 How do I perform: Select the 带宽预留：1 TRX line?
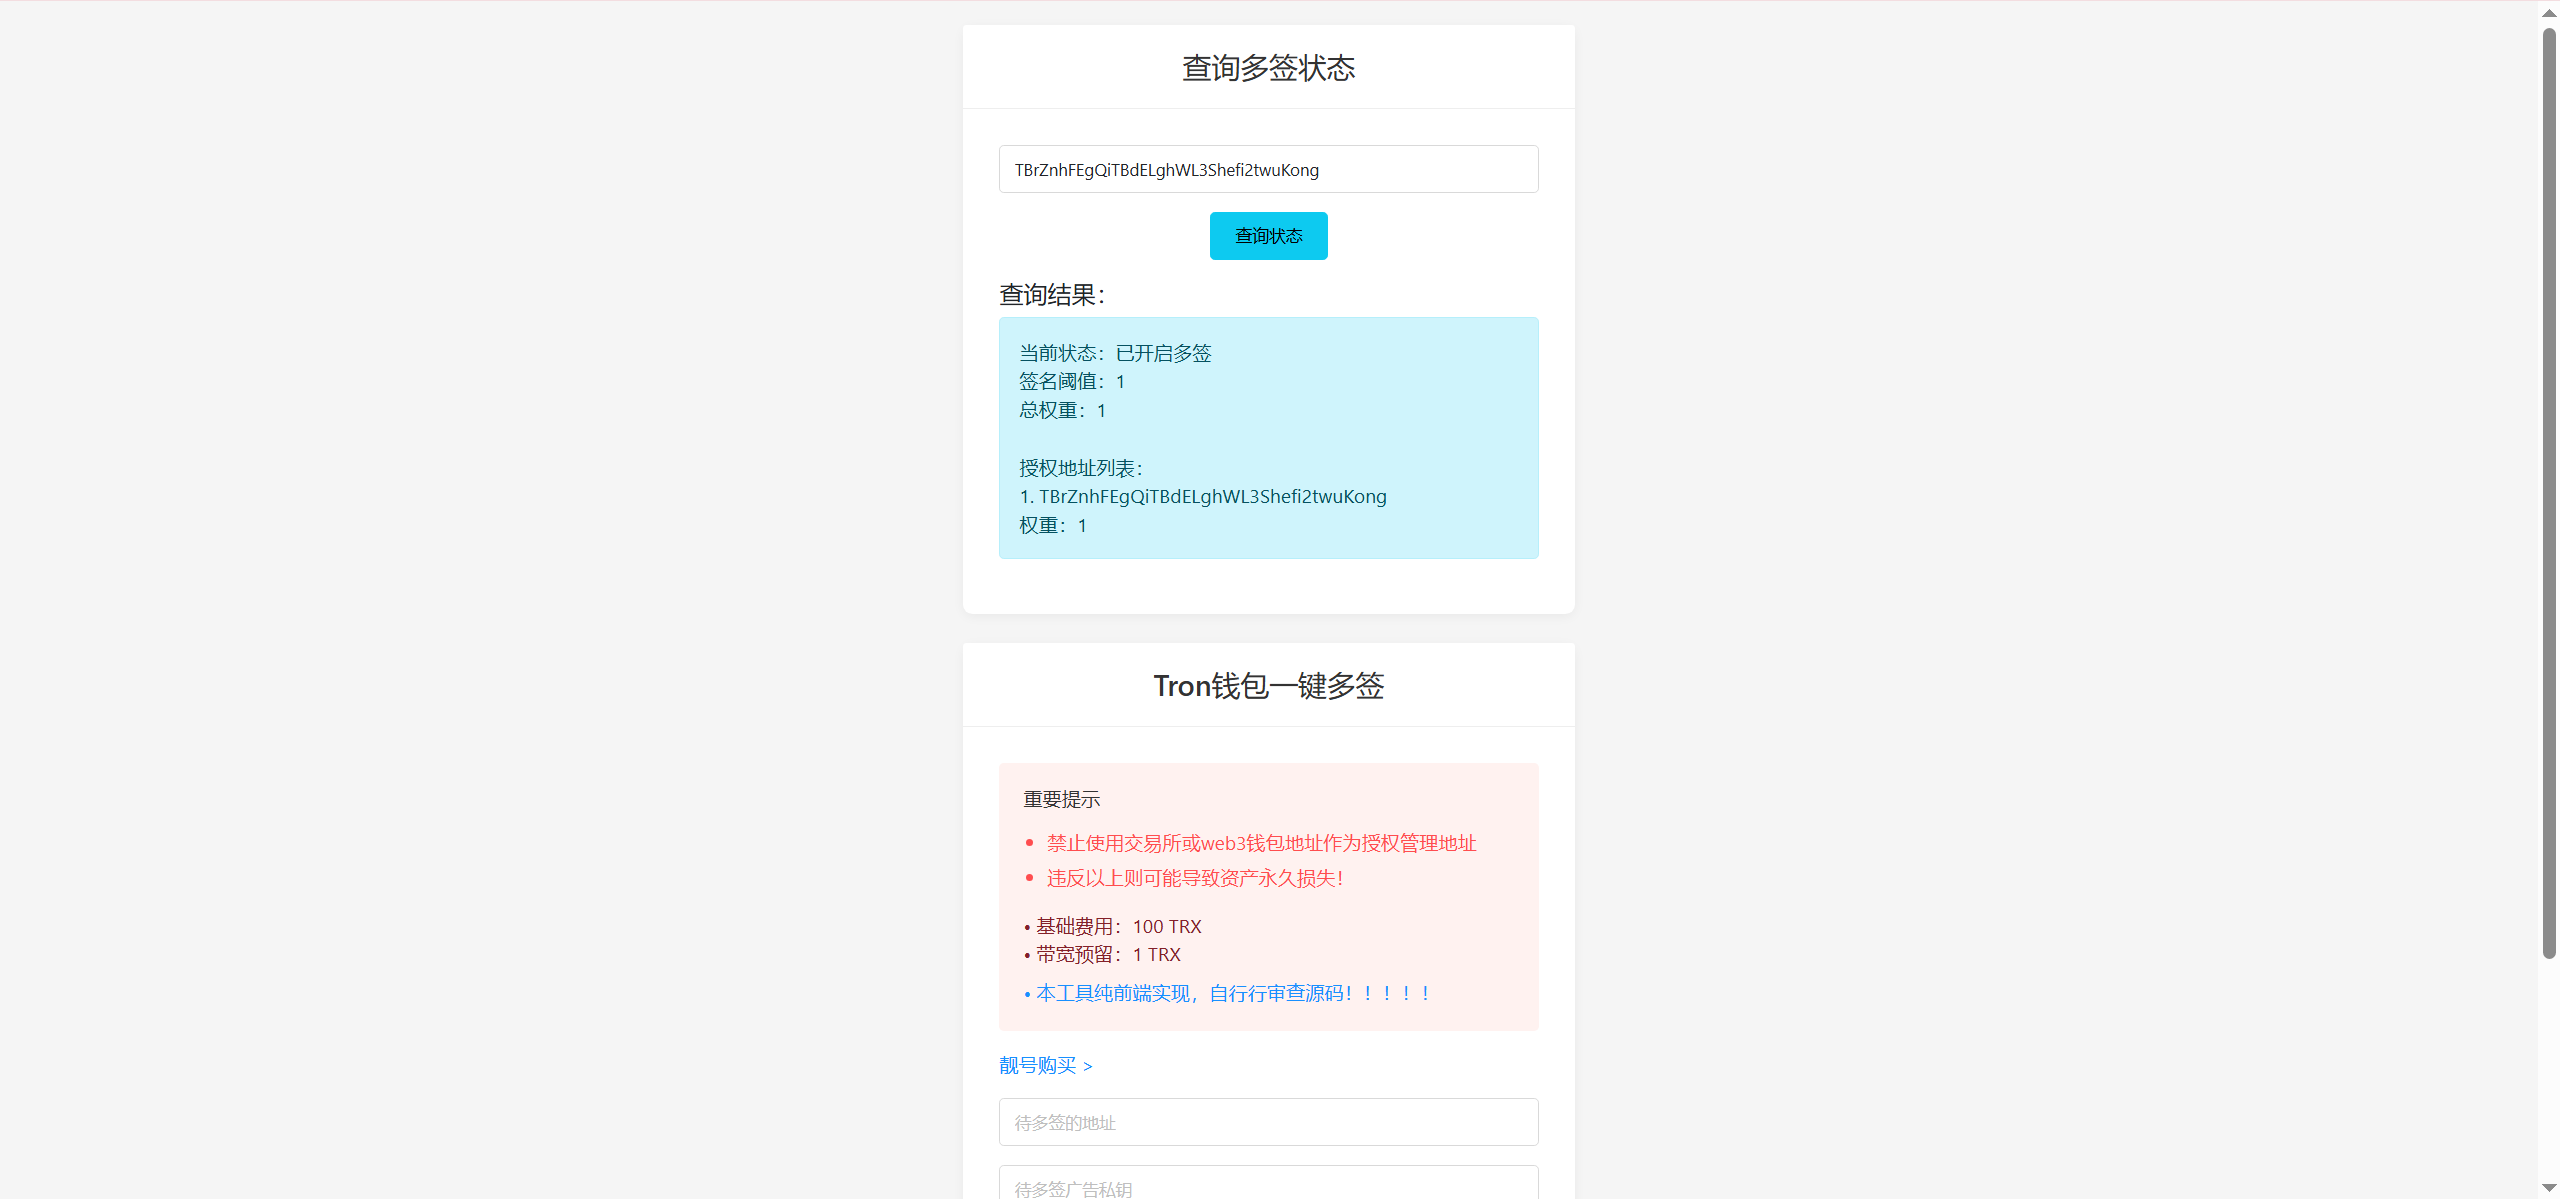1102,955
